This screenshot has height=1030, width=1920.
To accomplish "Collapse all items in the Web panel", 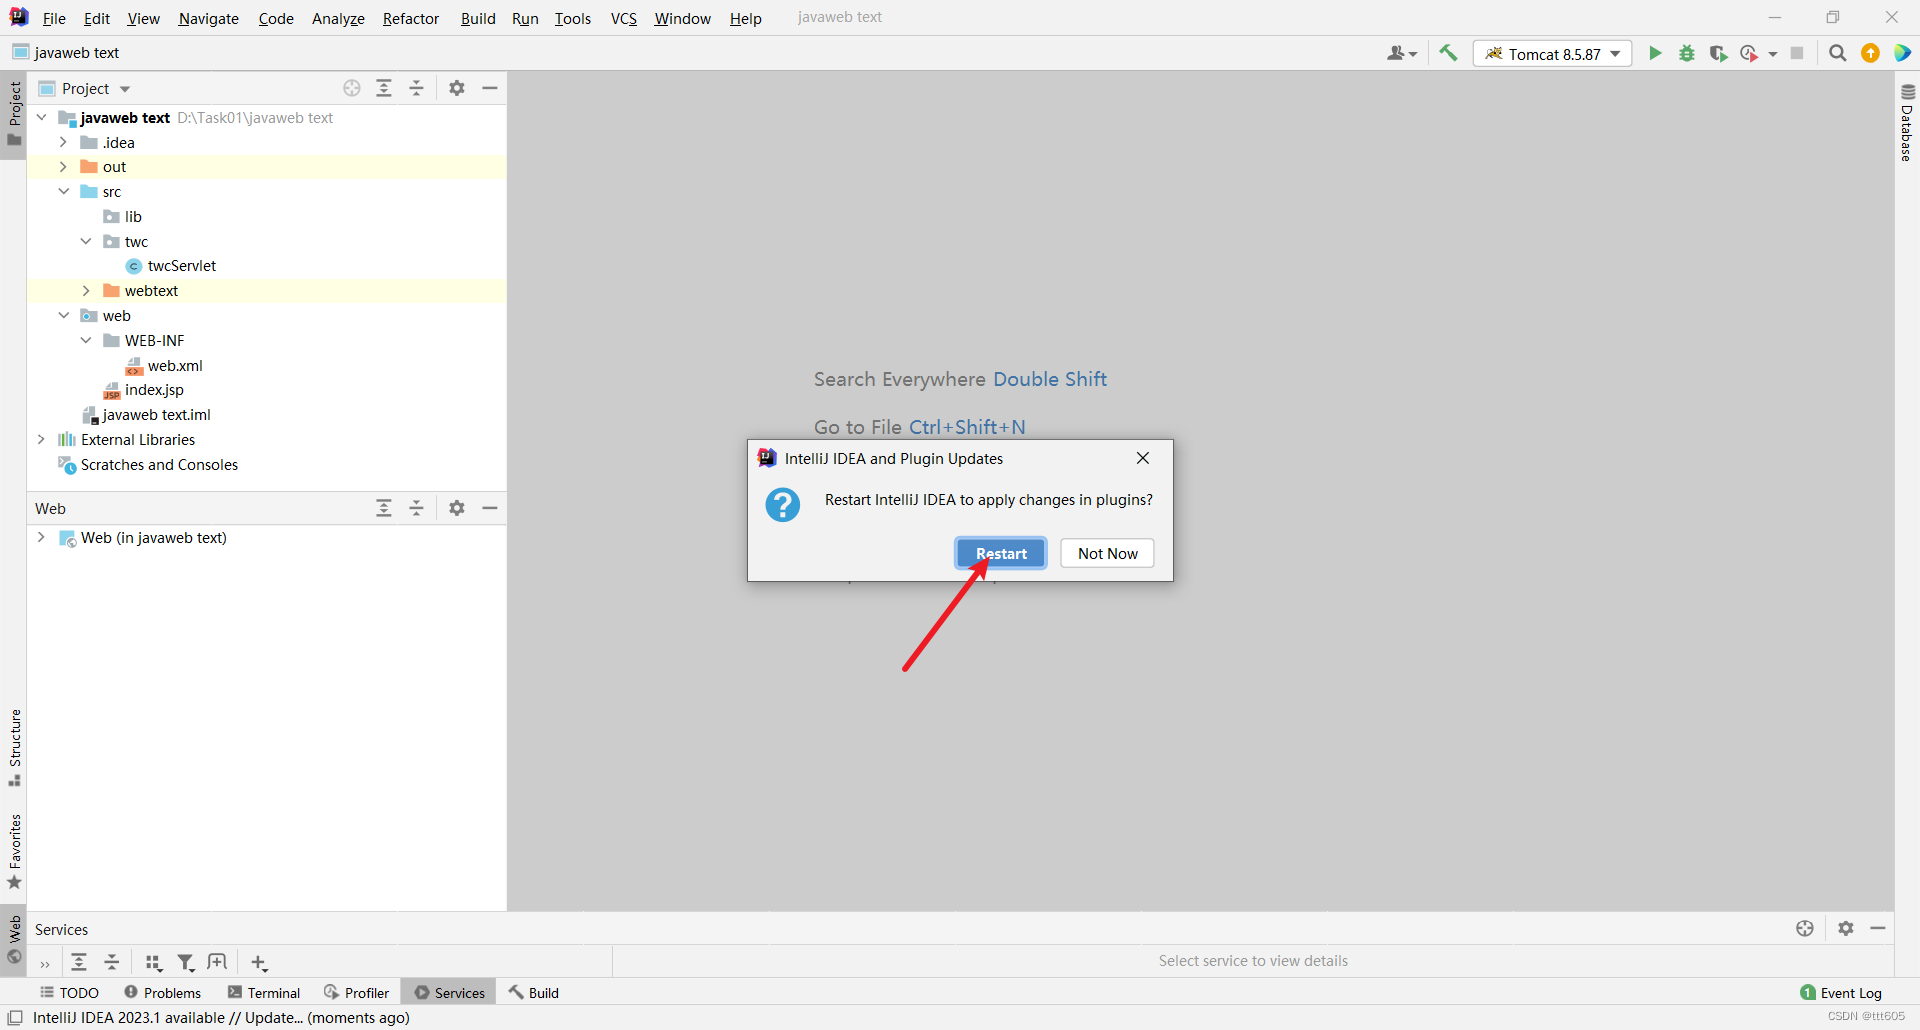I will pyautogui.click(x=417, y=508).
